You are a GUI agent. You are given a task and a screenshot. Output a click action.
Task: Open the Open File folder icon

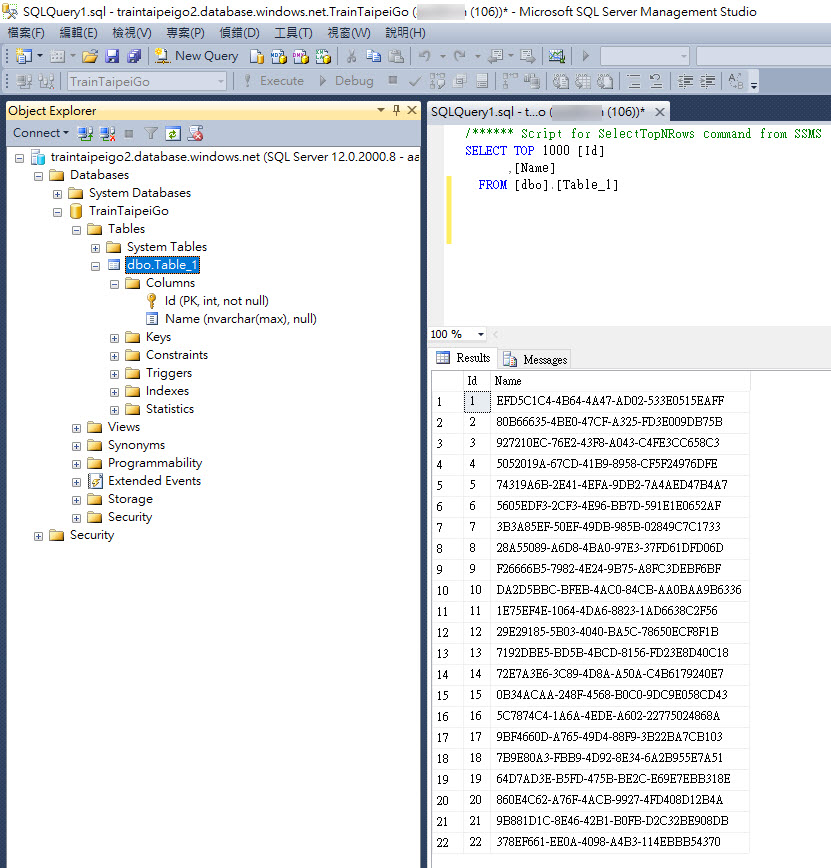[x=90, y=56]
